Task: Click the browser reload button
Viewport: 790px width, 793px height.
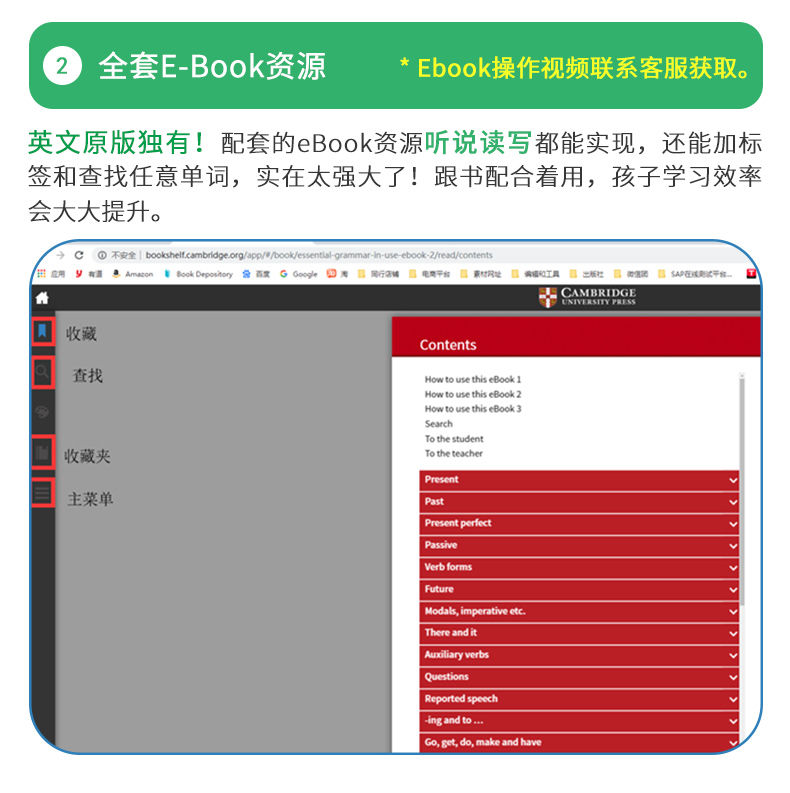Action: 79,255
